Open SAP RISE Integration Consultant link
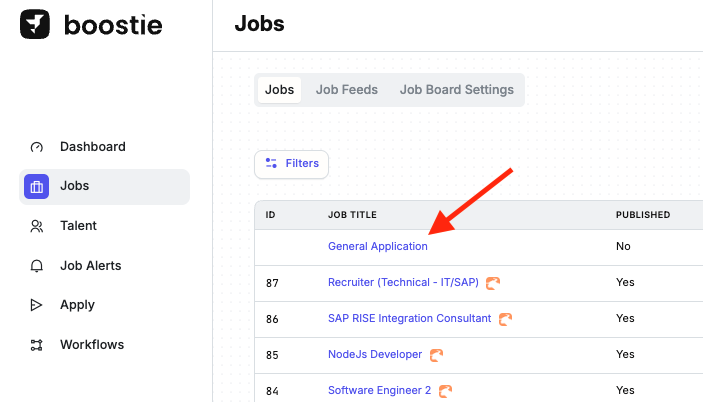 409,319
